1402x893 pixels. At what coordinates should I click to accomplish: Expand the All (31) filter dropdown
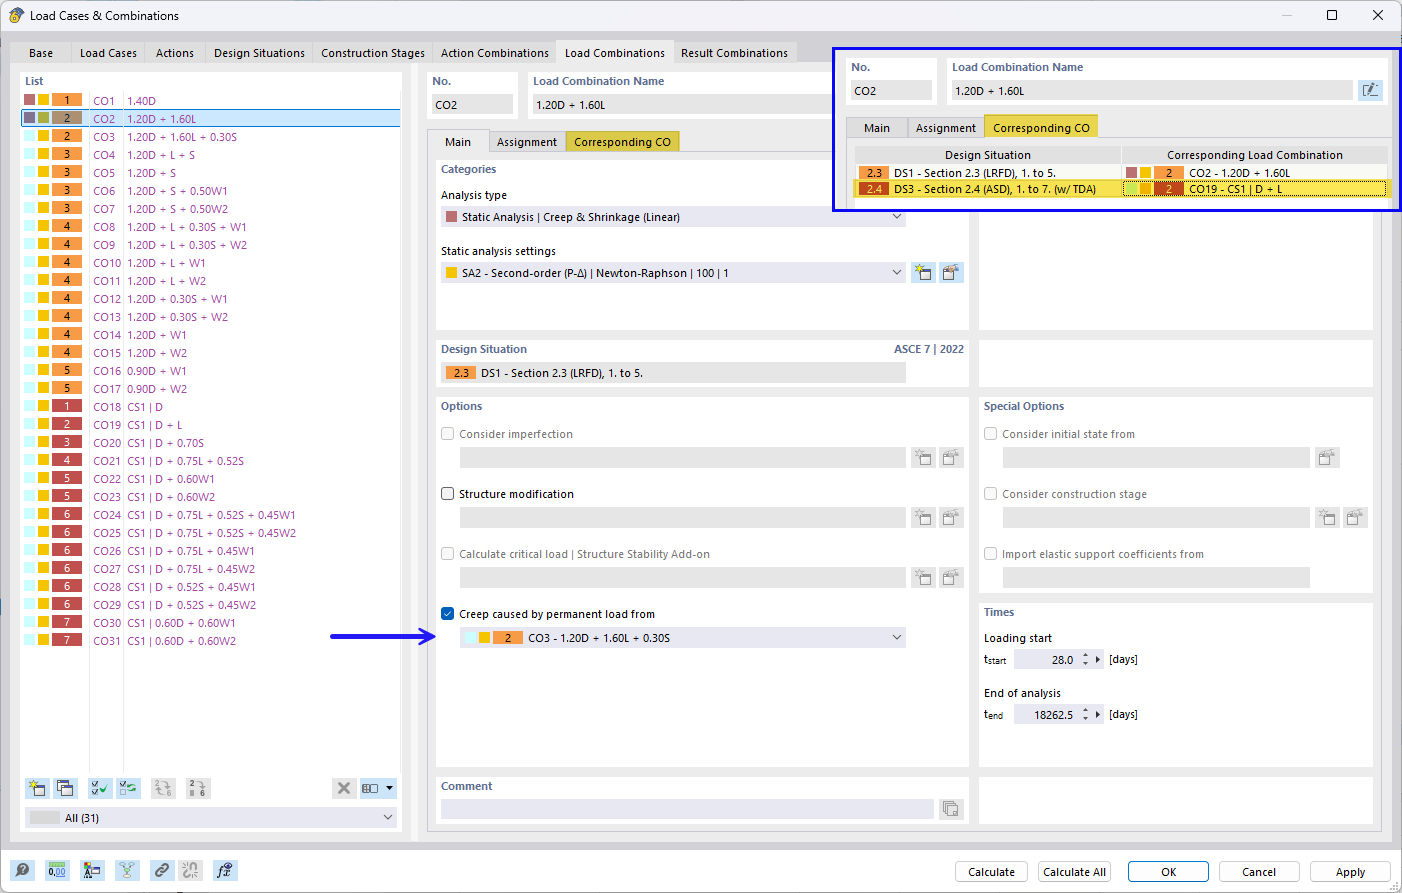pos(388,817)
